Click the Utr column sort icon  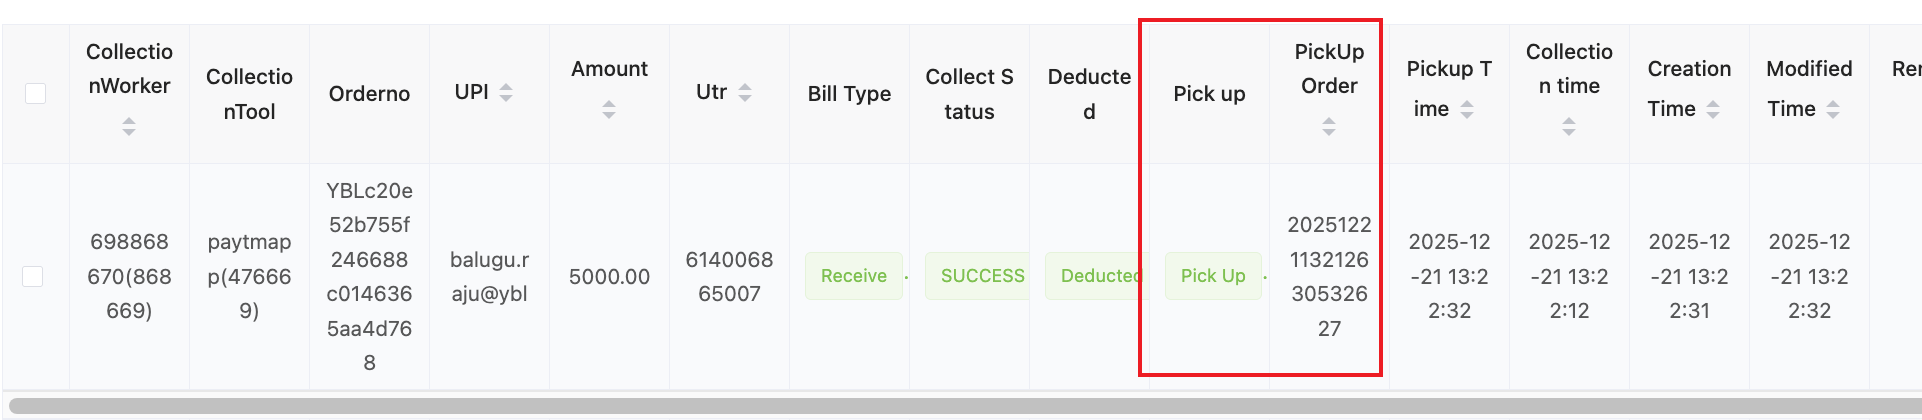[x=745, y=93]
